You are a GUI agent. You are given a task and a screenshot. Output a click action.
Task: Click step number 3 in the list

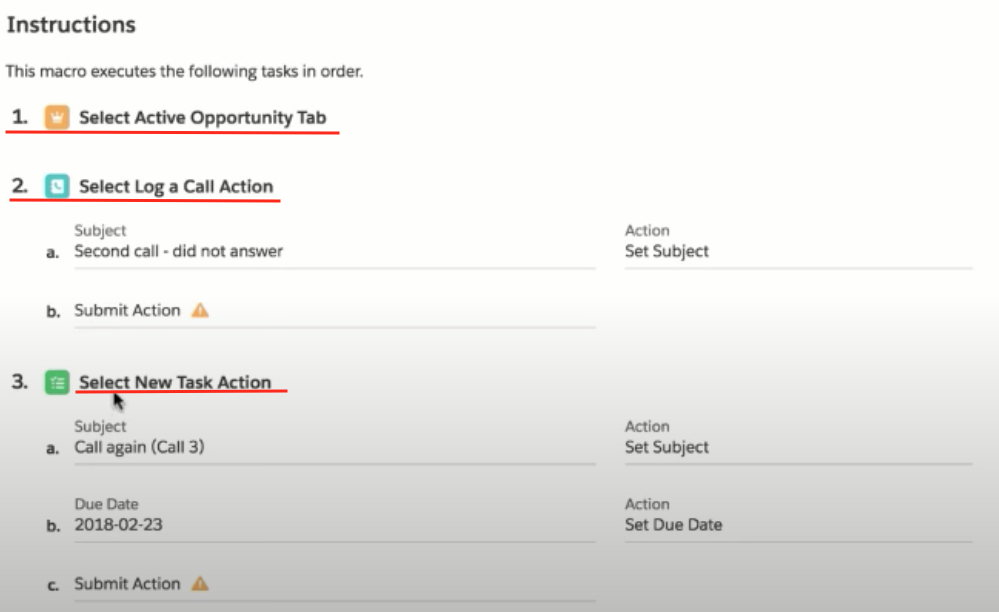[x=20, y=381]
